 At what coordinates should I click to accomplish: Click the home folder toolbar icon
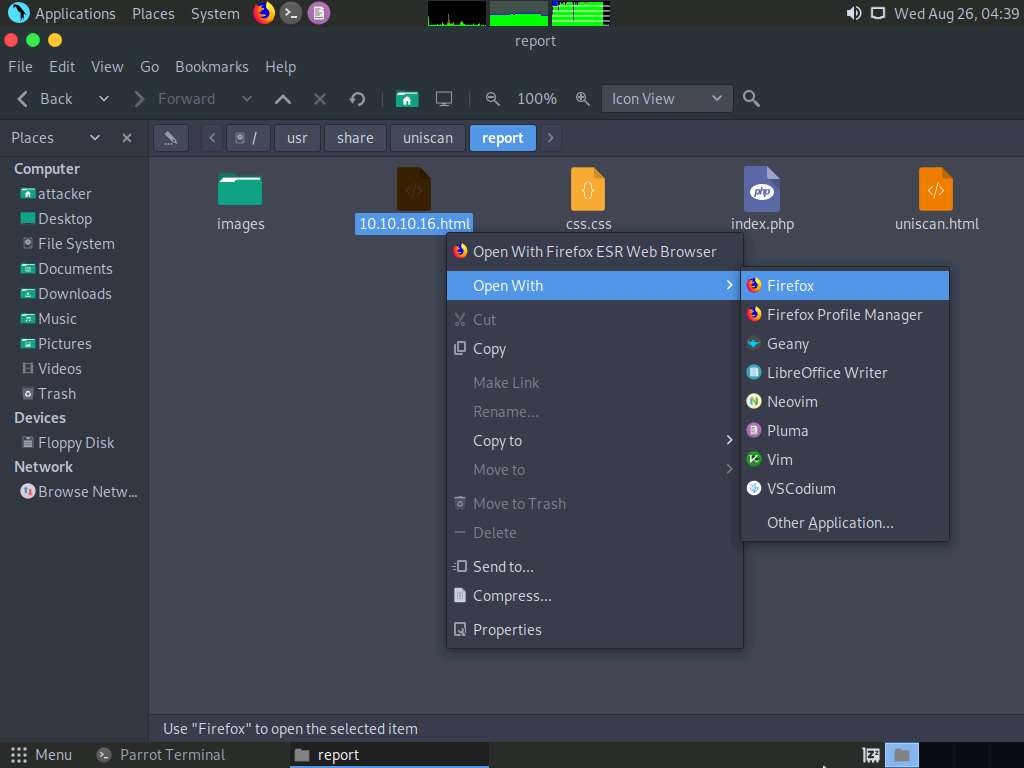pyautogui.click(x=407, y=99)
